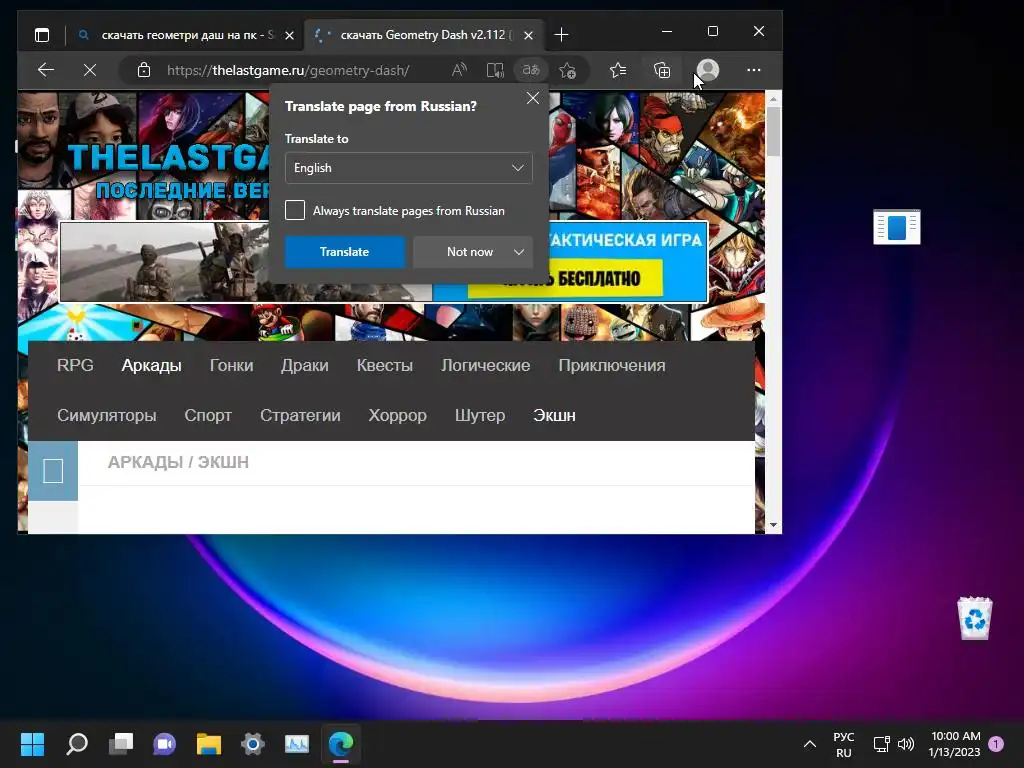This screenshot has width=1024, height=768.
Task: Click the 'АРКАДЫ / ЭКШН' breadcrumb text
Action: [x=178, y=462]
